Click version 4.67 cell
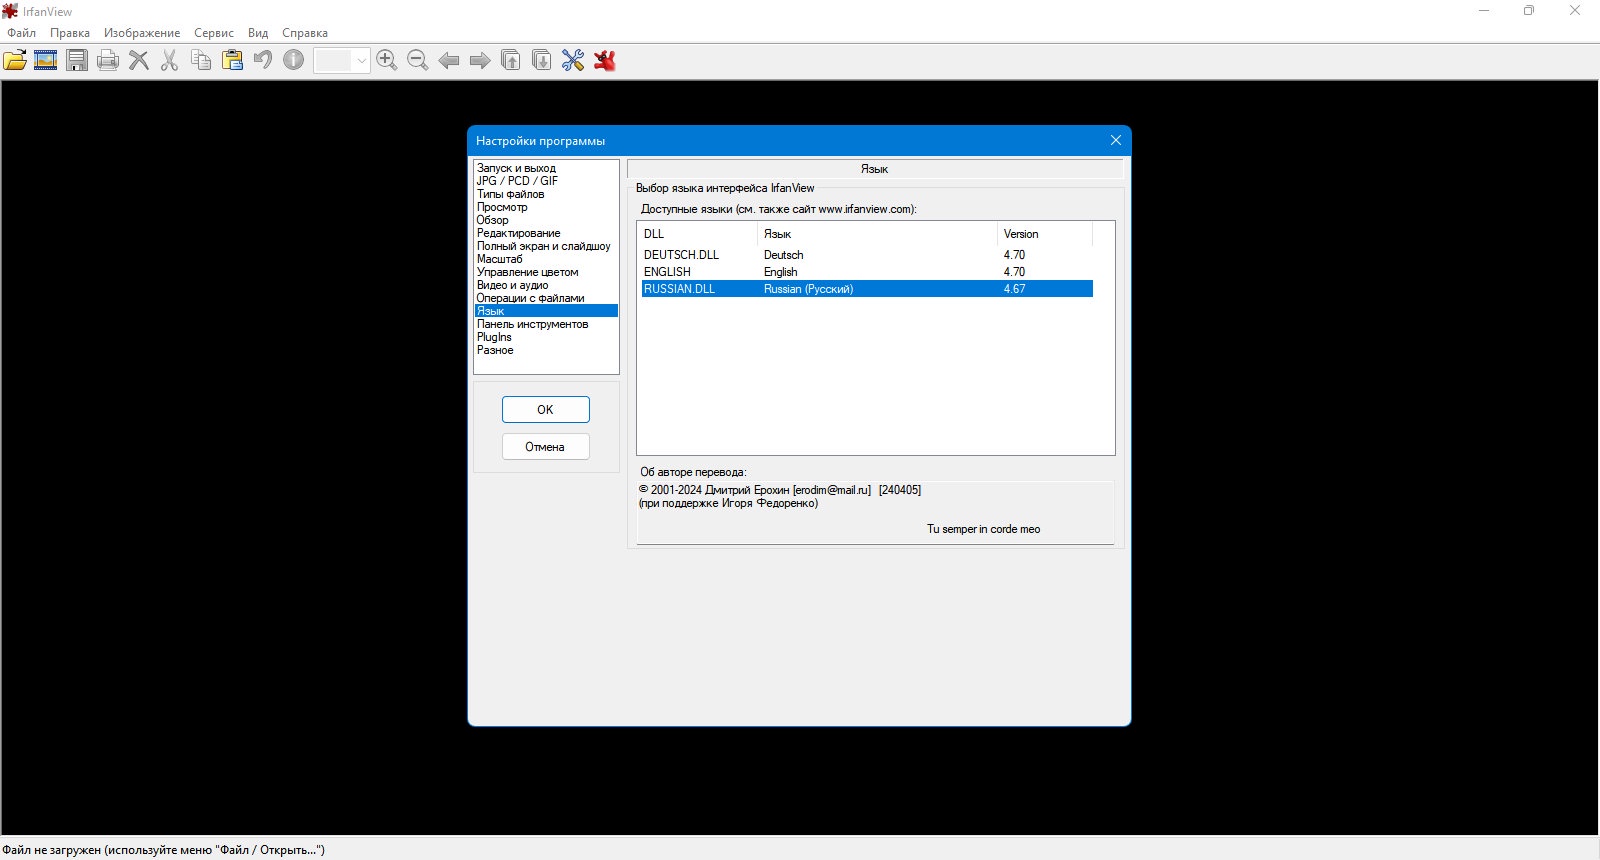This screenshot has width=1600, height=860. pyautogui.click(x=1014, y=289)
